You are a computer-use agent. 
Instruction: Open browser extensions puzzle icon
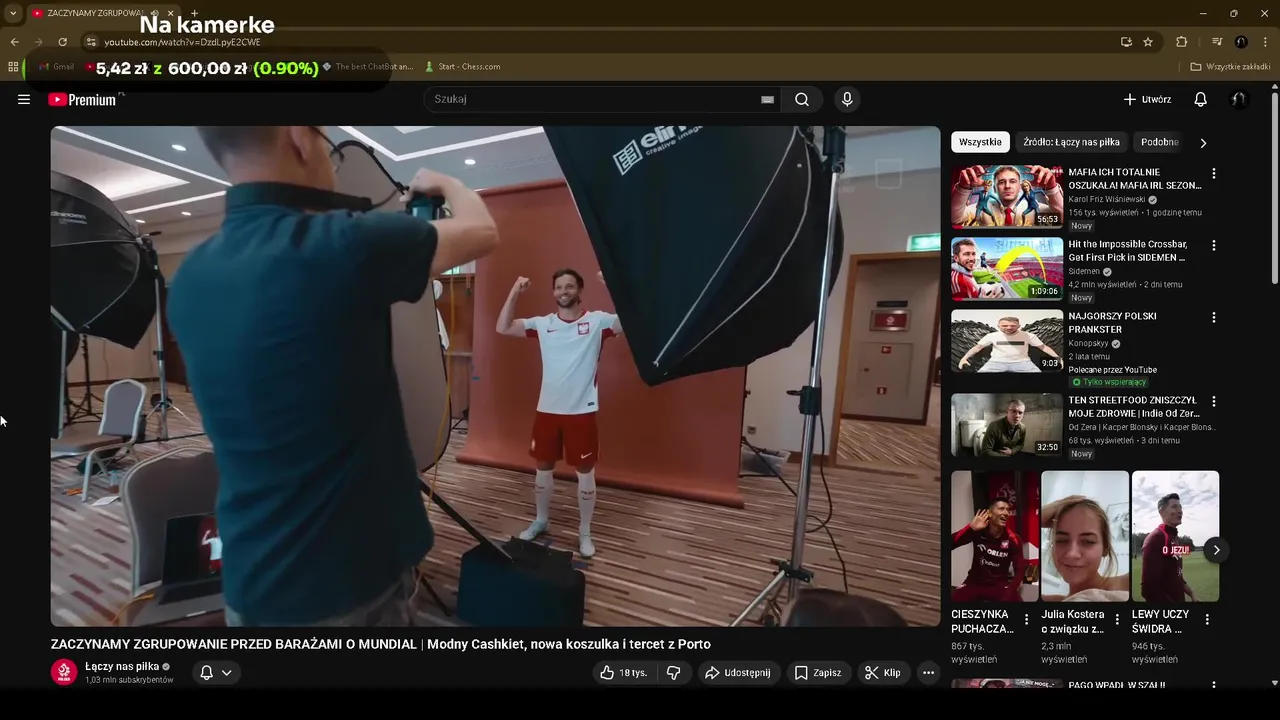tap(1181, 42)
